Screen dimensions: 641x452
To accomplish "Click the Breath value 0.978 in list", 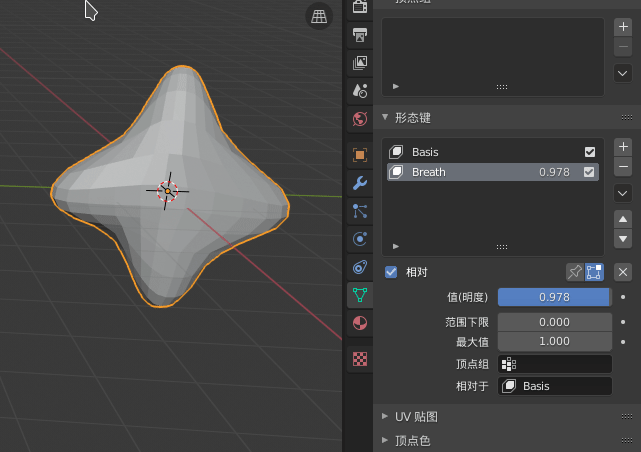I will 554,172.
